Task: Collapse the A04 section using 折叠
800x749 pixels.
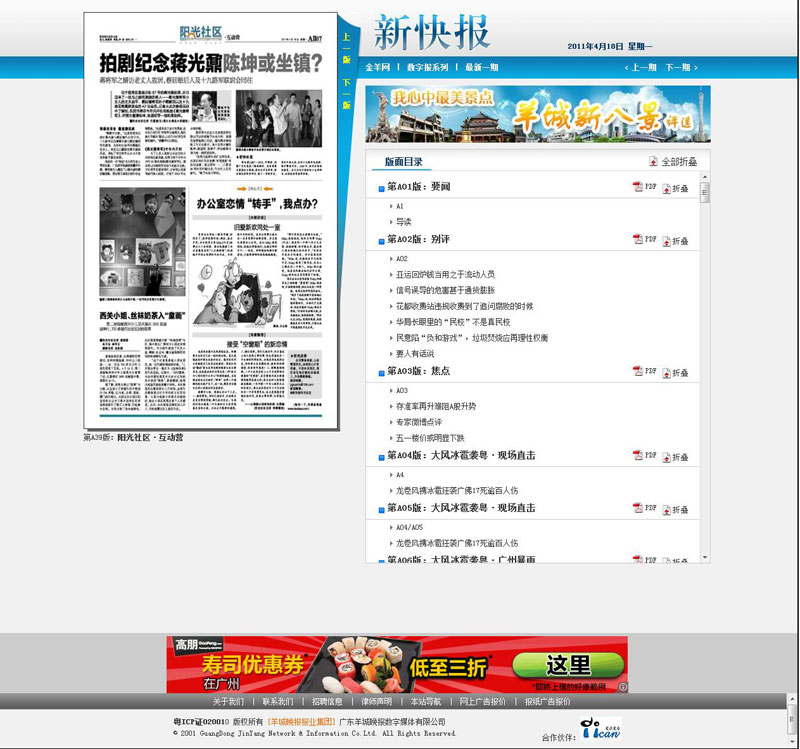Action: [676, 457]
